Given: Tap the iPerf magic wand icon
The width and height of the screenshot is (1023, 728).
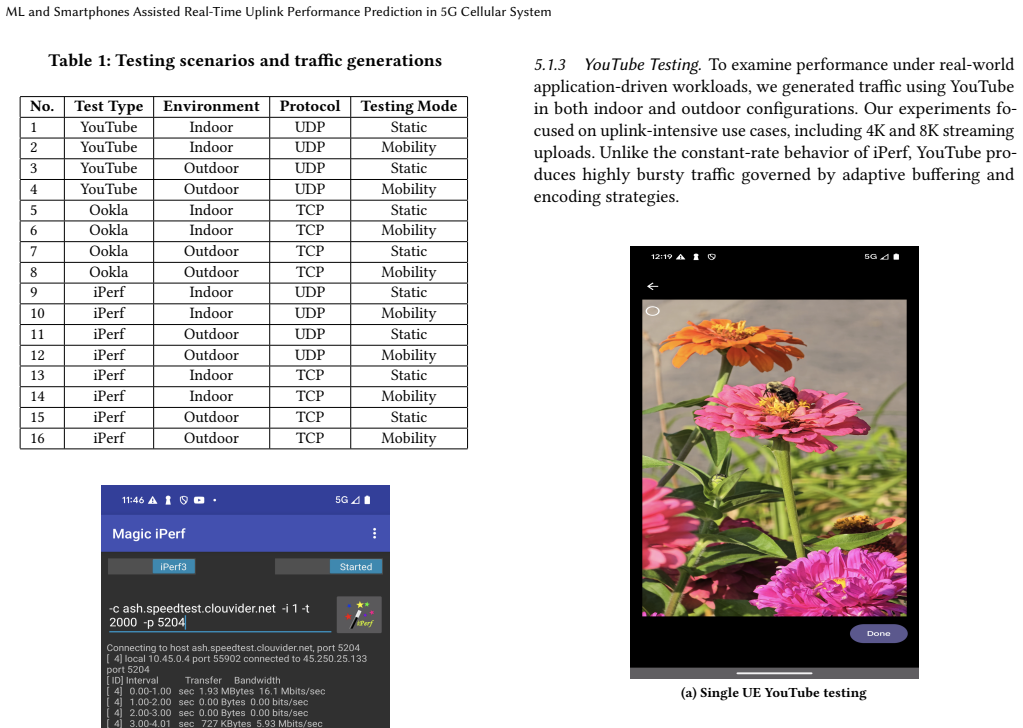Looking at the screenshot, I should click(x=359, y=614).
